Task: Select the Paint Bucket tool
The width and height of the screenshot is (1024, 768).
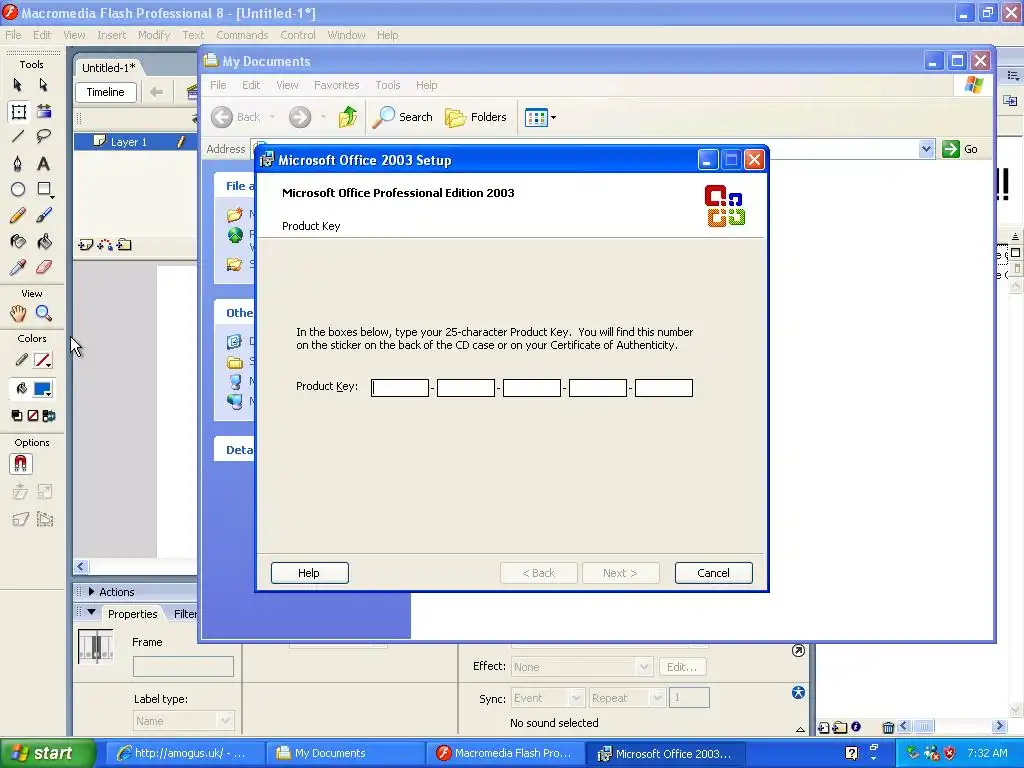Action: click(x=44, y=242)
